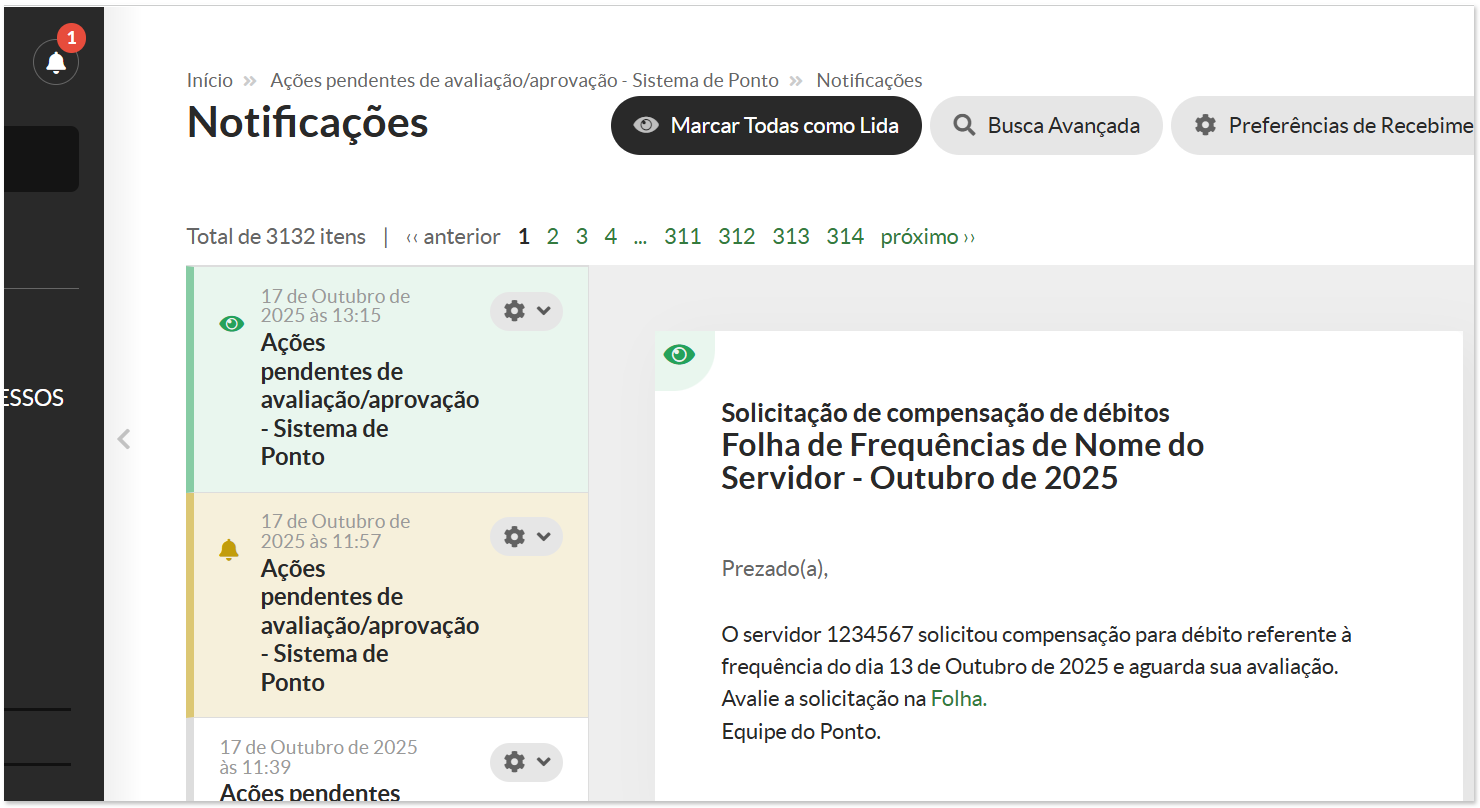
Task: Open gear dropdown for 11:57 notification
Action: [x=526, y=537]
